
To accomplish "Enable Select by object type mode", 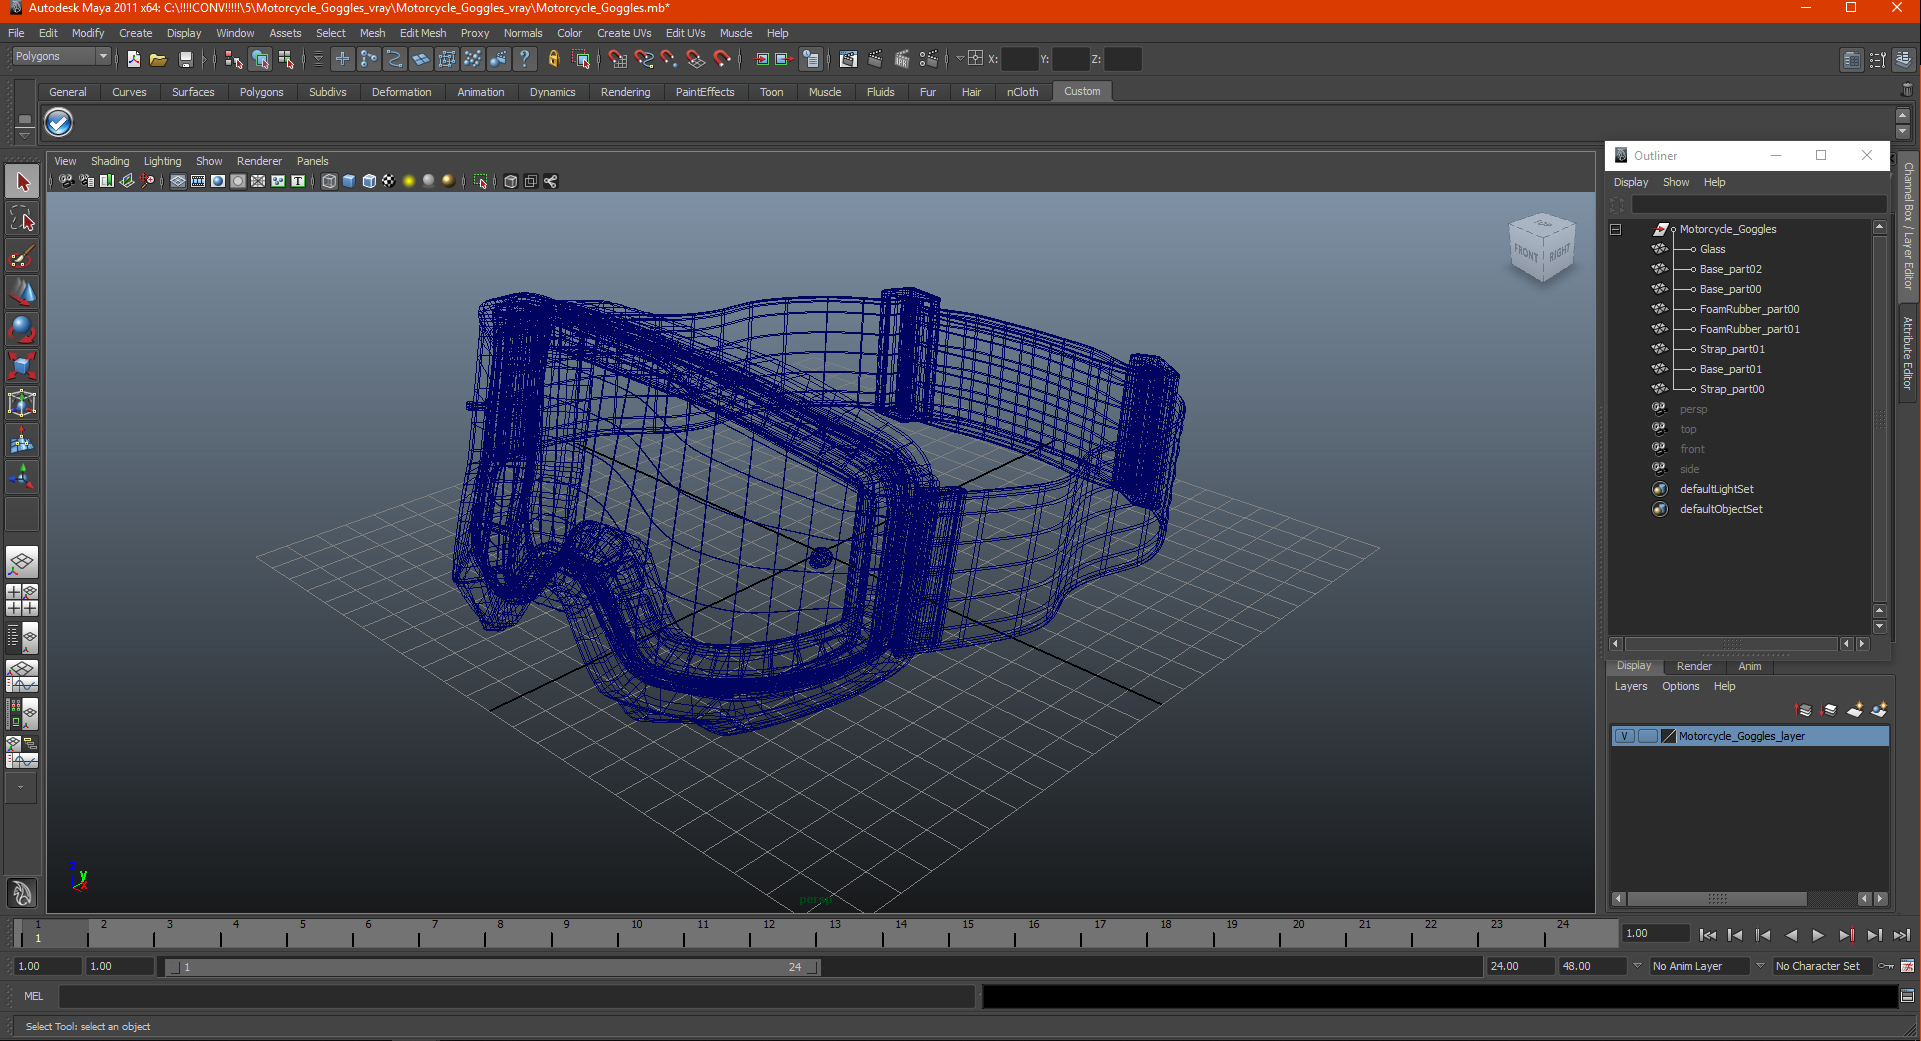I will (x=260, y=59).
